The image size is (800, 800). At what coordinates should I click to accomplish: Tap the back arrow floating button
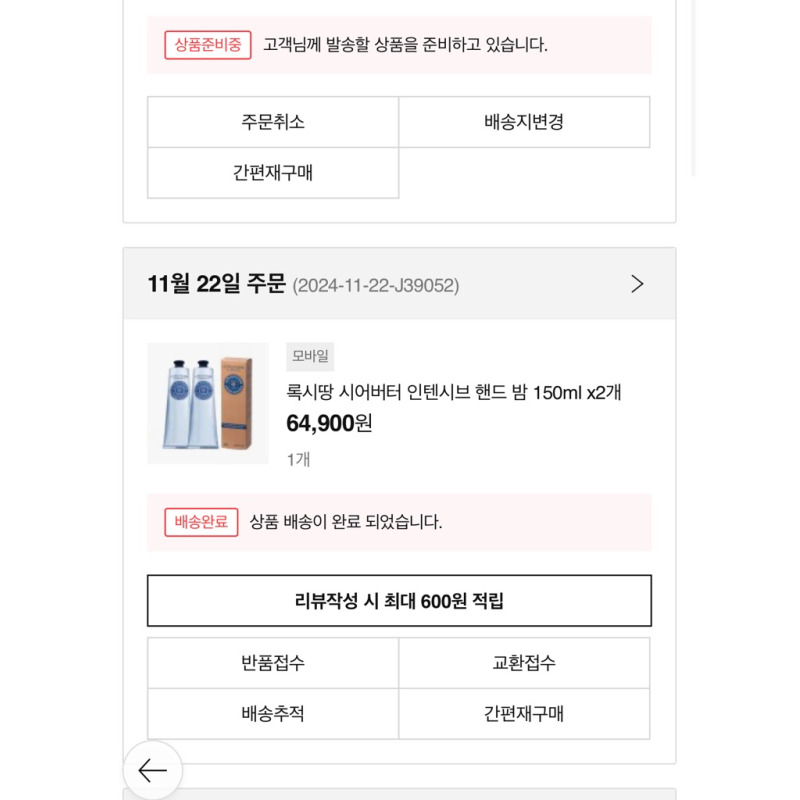tap(153, 770)
